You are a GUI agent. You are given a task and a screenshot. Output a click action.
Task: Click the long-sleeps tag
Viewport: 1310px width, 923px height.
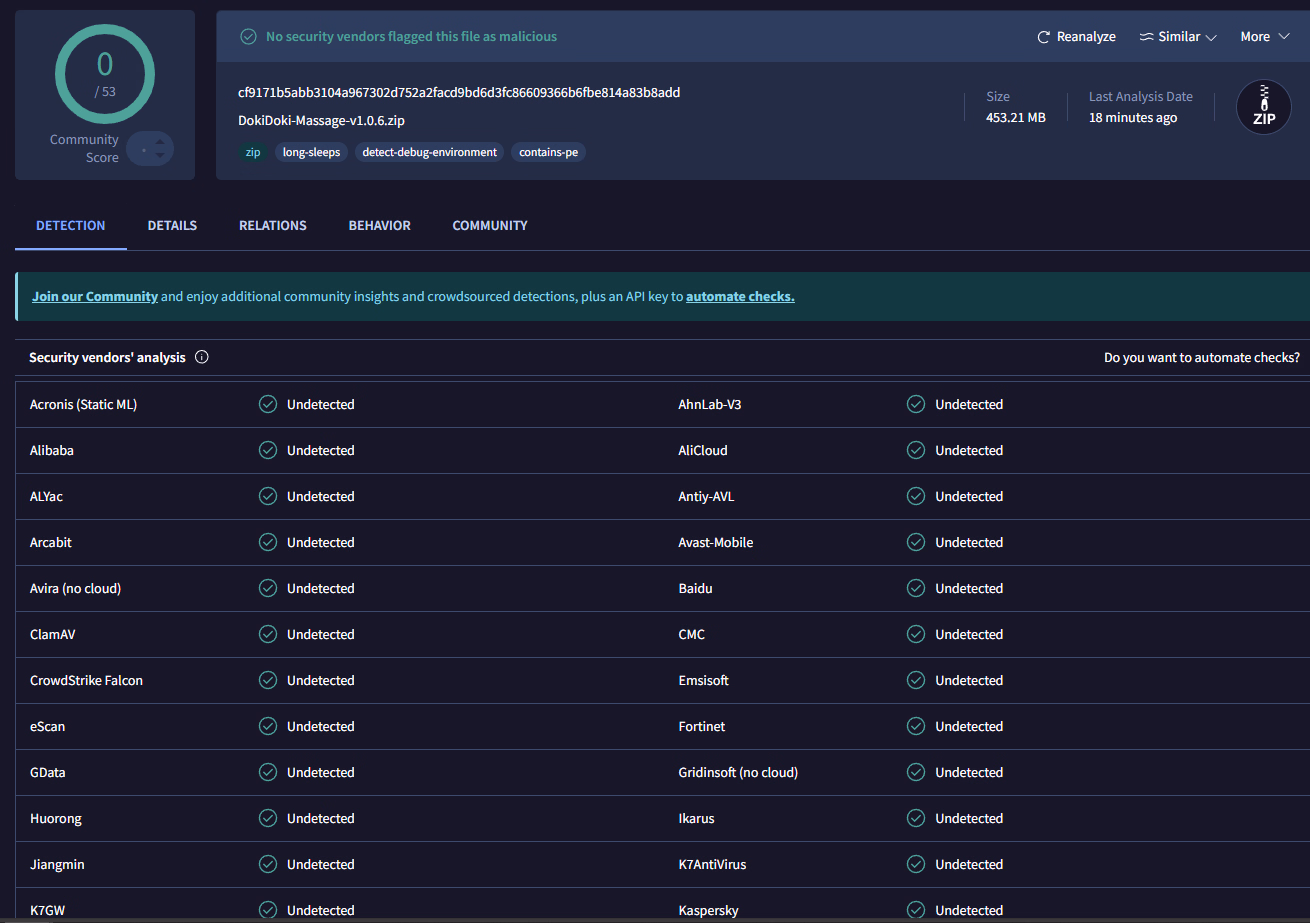tap(311, 153)
